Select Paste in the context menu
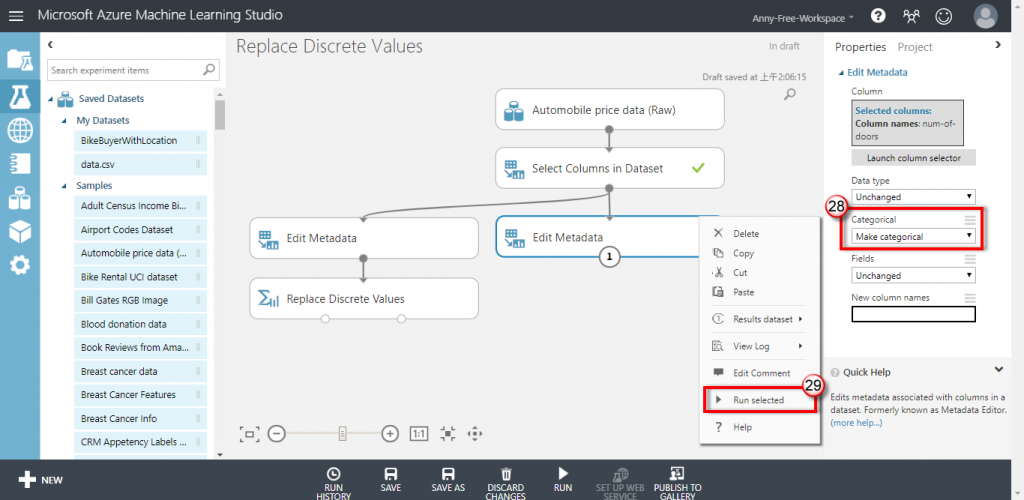Viewport: 1024px width, 500px height. click(x=743, y=292)
